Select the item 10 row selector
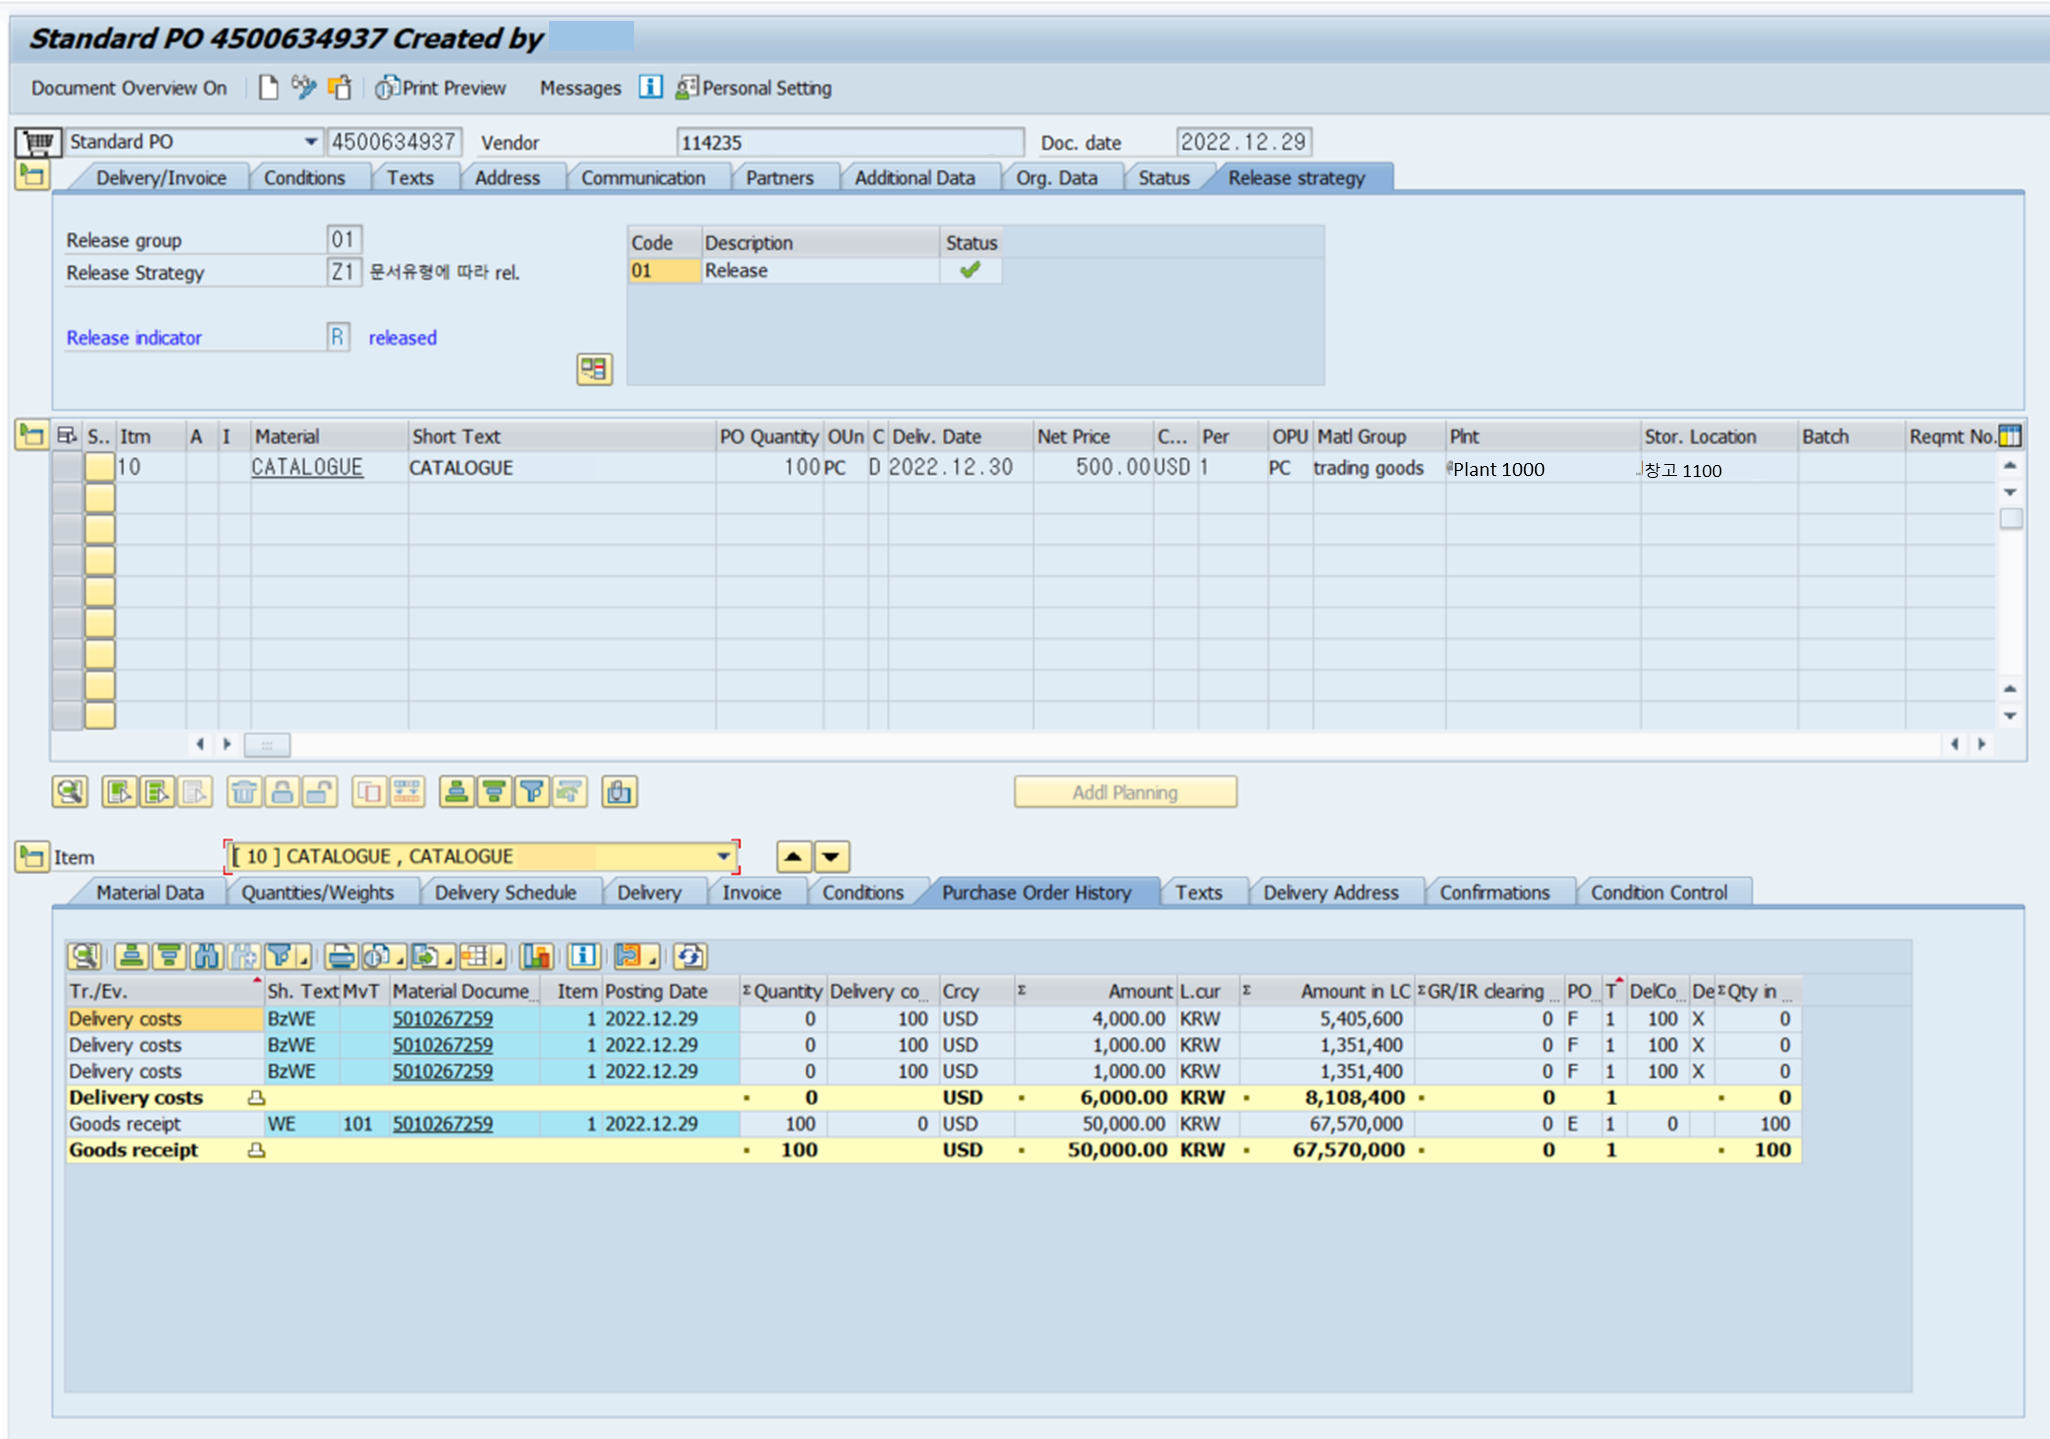 (x=67, y=467)
